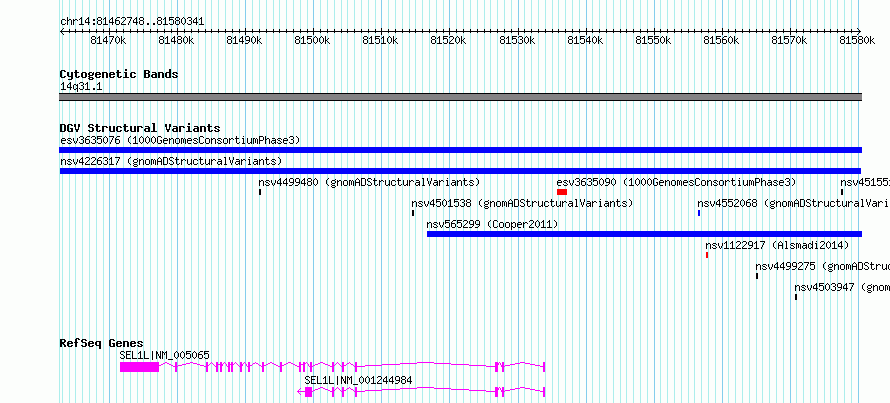Open the nsv1122917 Alsmadi2014 variant label
Screen dimensions: 890x403
[777, 245]
